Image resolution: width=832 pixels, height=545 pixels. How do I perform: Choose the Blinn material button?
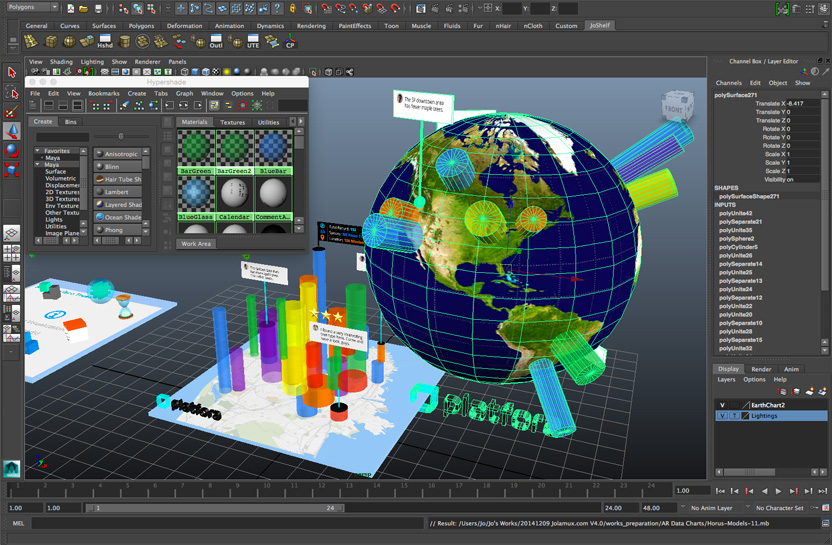coord(118,167)
